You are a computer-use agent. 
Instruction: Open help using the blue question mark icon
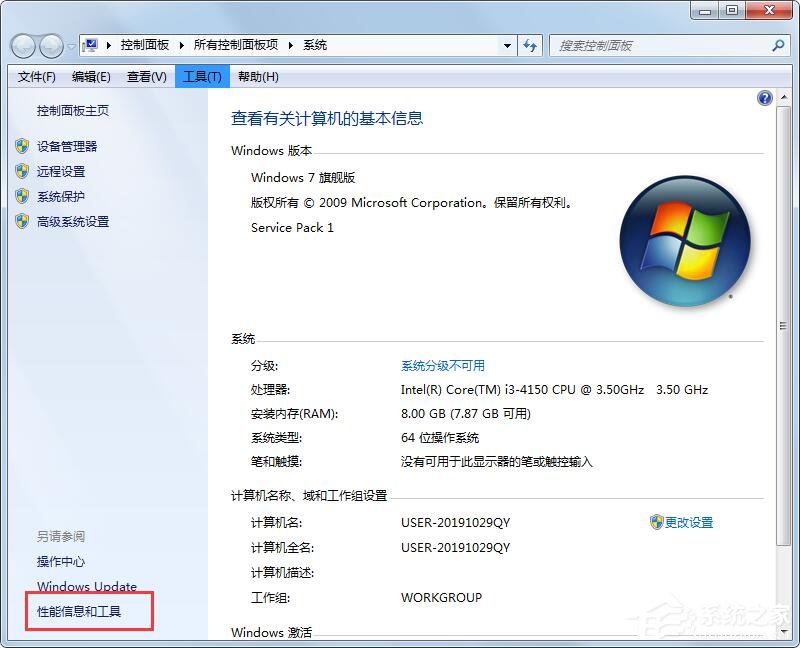(764, 98)
